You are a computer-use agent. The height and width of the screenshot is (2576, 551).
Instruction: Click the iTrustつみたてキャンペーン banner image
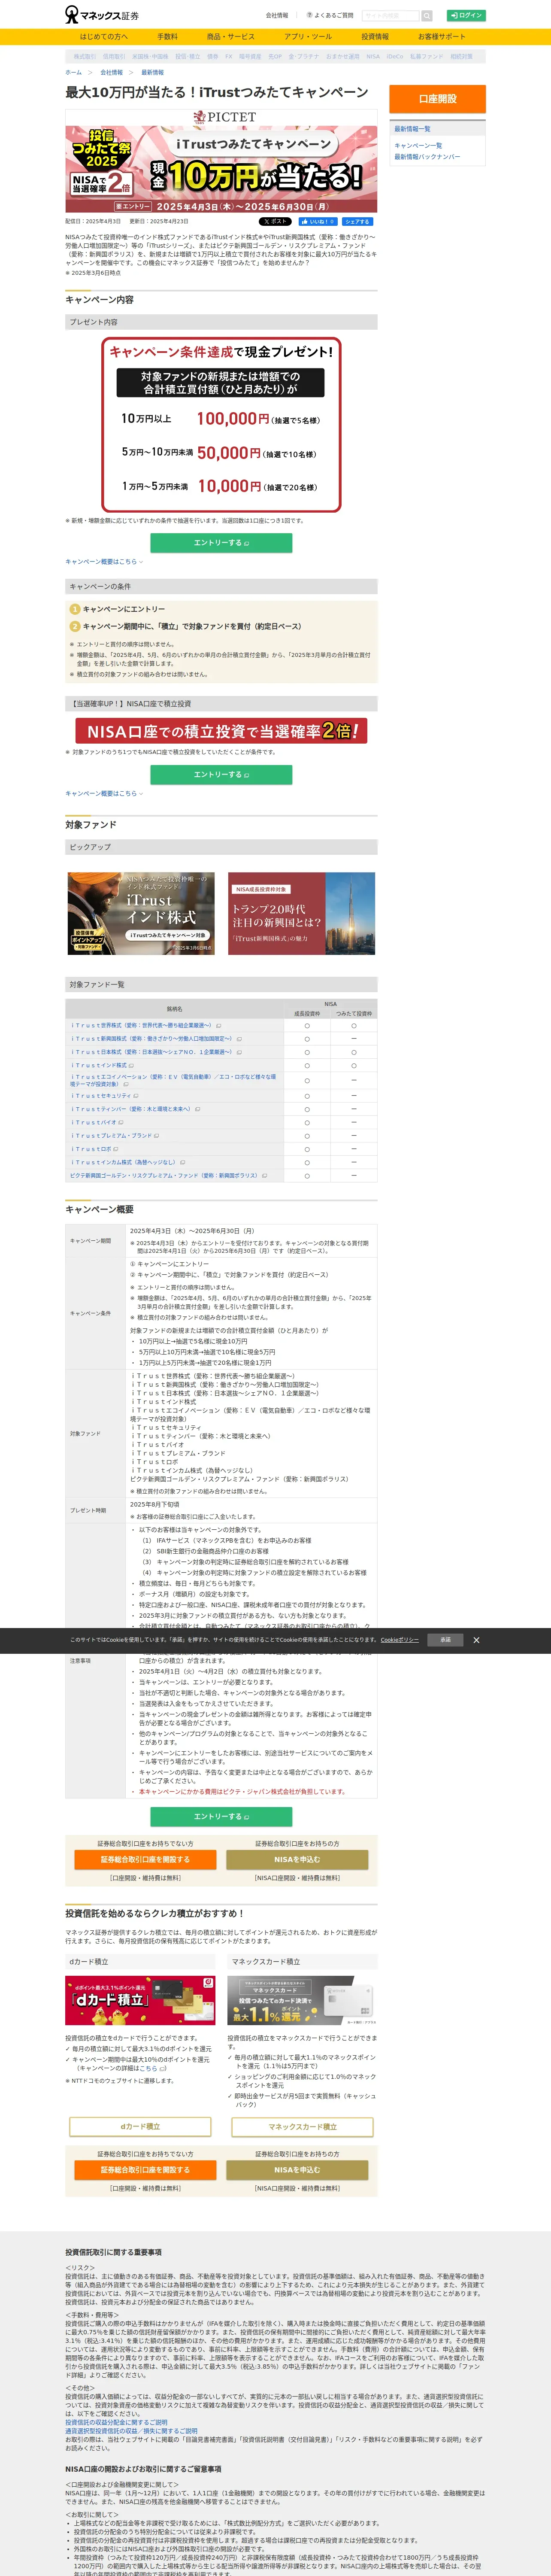point(221,161)
